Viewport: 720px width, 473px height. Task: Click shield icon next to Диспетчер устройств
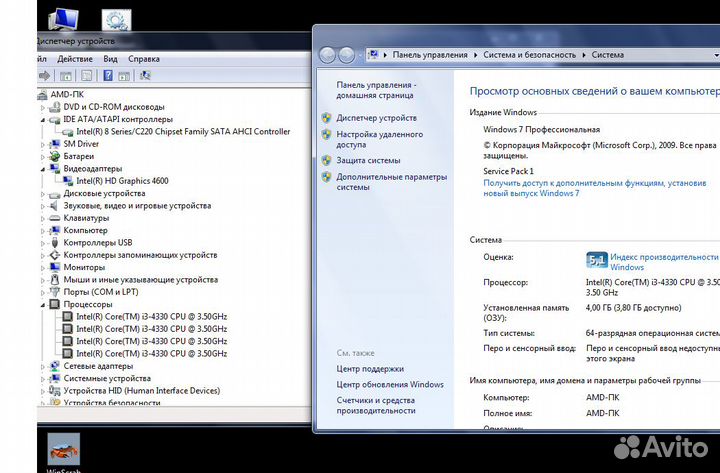click(x=326, y=118)
